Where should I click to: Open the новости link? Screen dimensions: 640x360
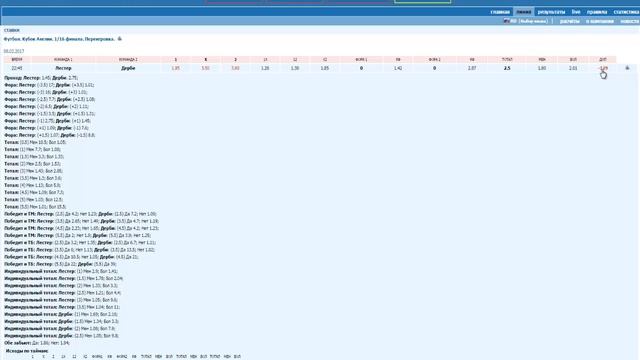[x=629, y=21]
